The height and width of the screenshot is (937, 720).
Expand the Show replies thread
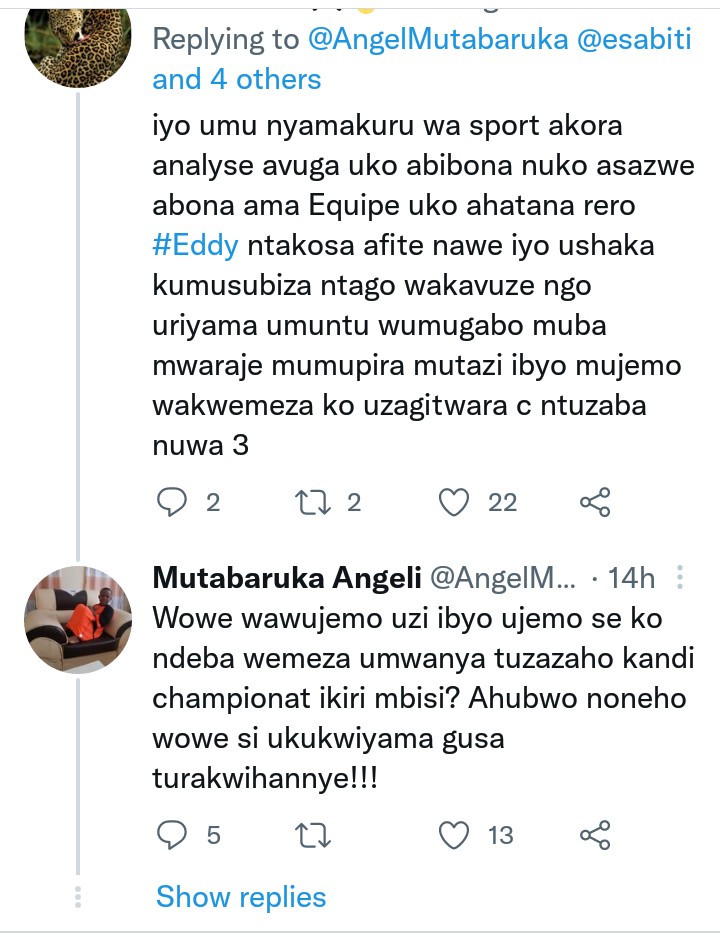pyautogui.click(x=240, y=896)
